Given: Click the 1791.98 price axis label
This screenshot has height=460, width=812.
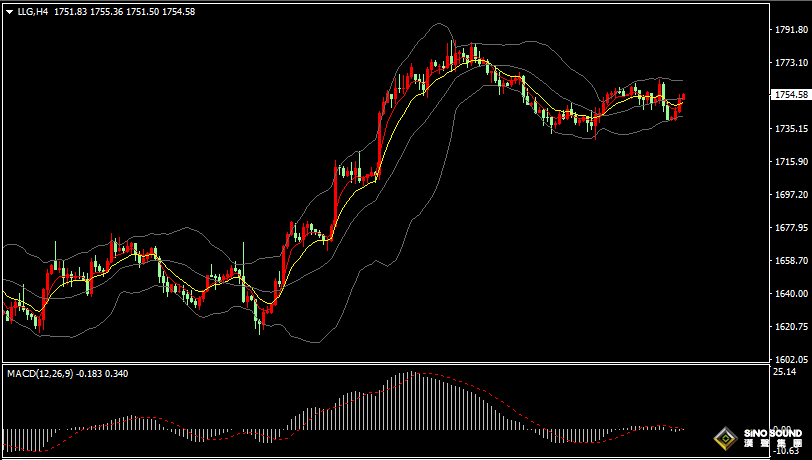Looking at the screenshot, I should pos(790,30).
